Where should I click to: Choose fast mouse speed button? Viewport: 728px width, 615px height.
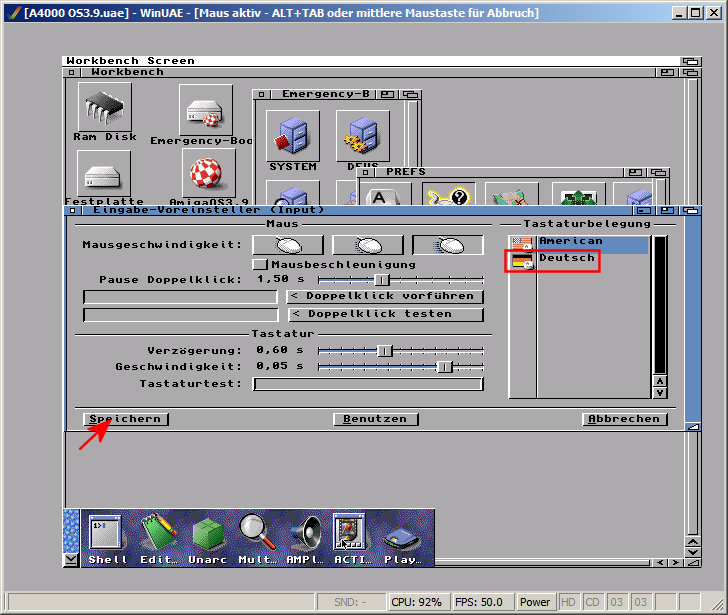448,245
